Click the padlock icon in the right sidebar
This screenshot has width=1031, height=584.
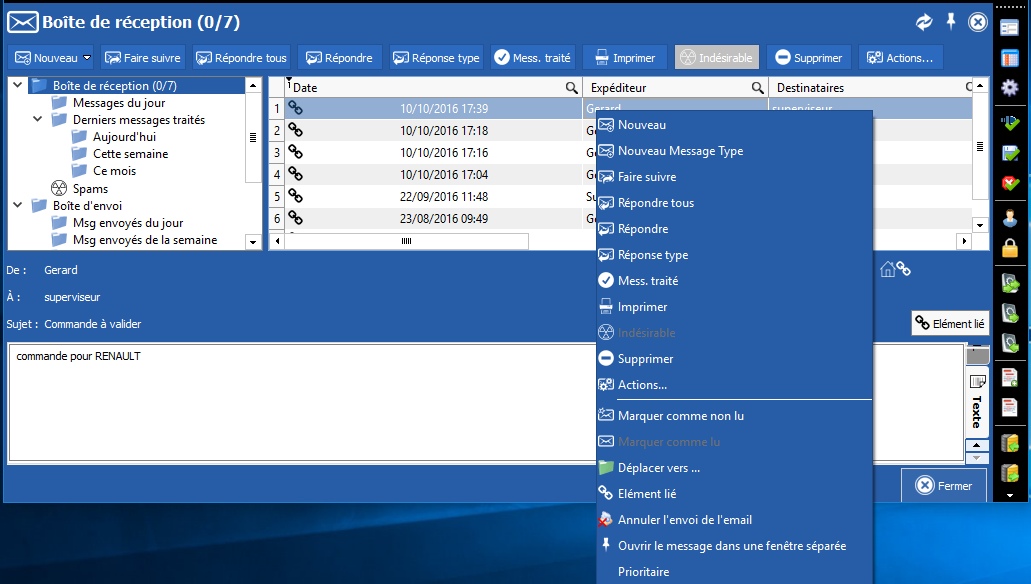point(1009,248)
